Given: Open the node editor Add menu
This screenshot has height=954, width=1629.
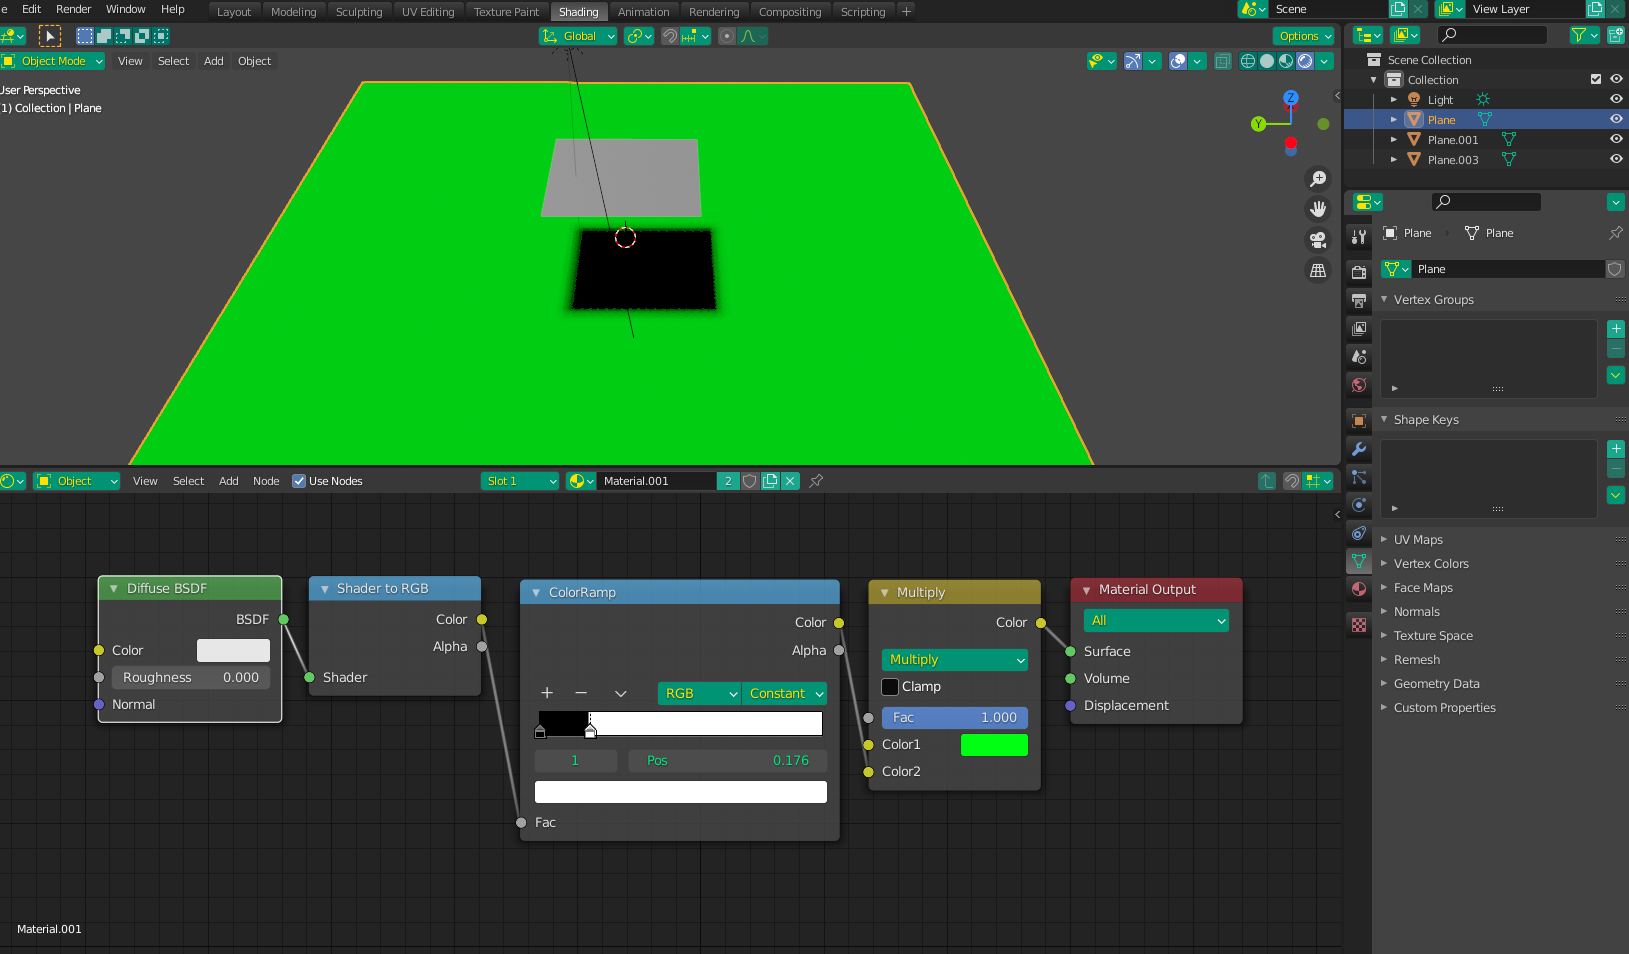Looking at the screenshot, I should (x=228, y=481).
